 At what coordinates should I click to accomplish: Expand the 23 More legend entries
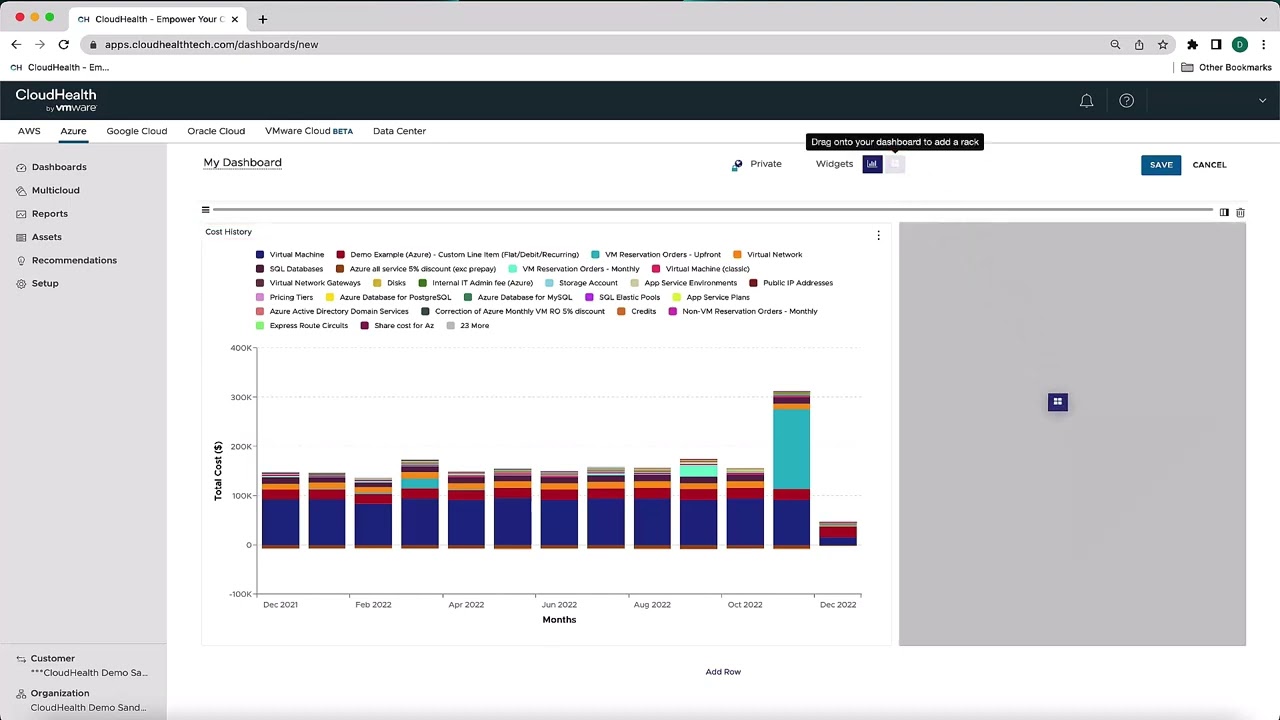[467, 325]
